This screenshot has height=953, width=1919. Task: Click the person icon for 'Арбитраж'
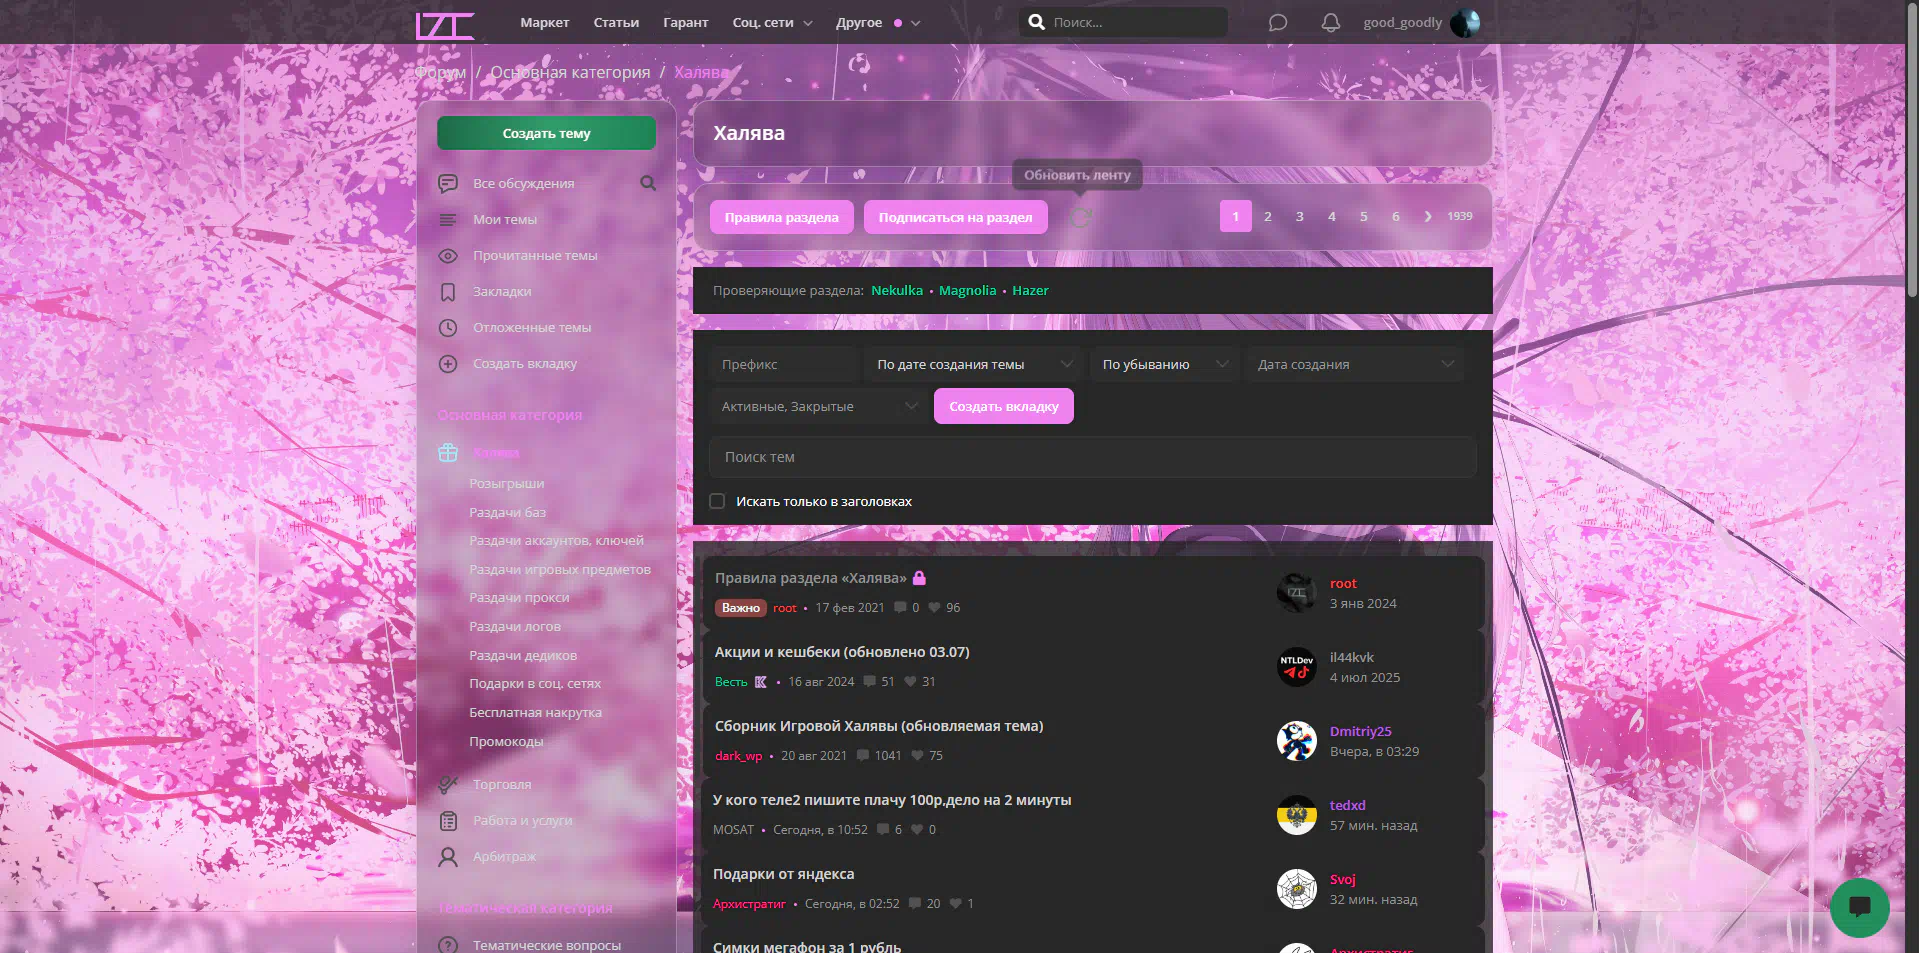448,857
